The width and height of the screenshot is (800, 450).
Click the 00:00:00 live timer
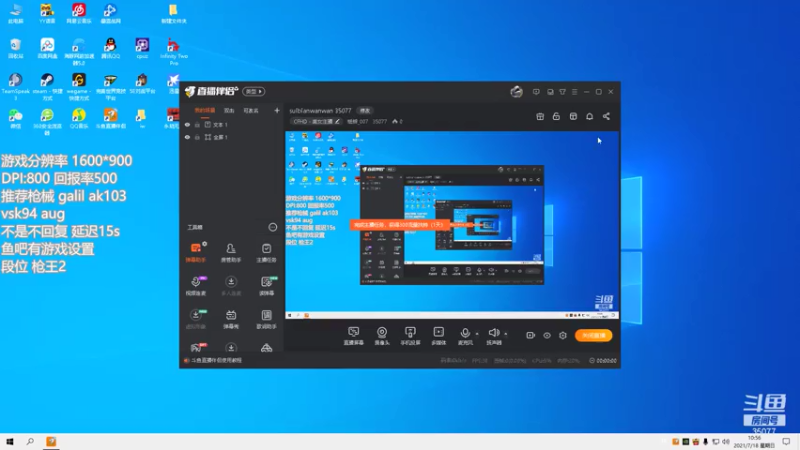click(603, 360)
